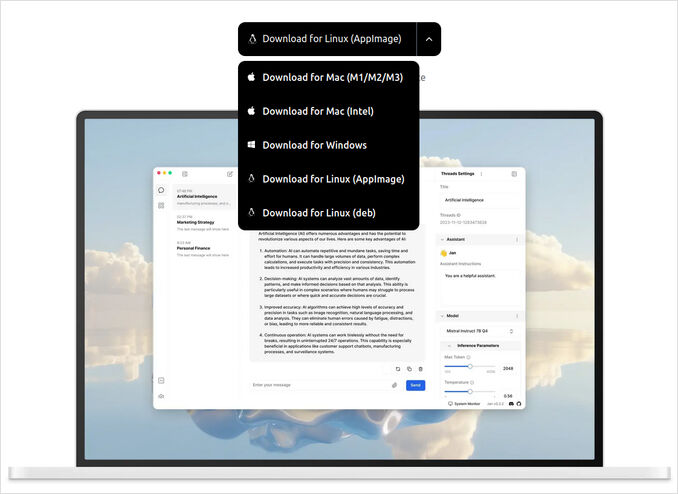Collapse the Assistant section
678x494 pixels.
[442, 239]
